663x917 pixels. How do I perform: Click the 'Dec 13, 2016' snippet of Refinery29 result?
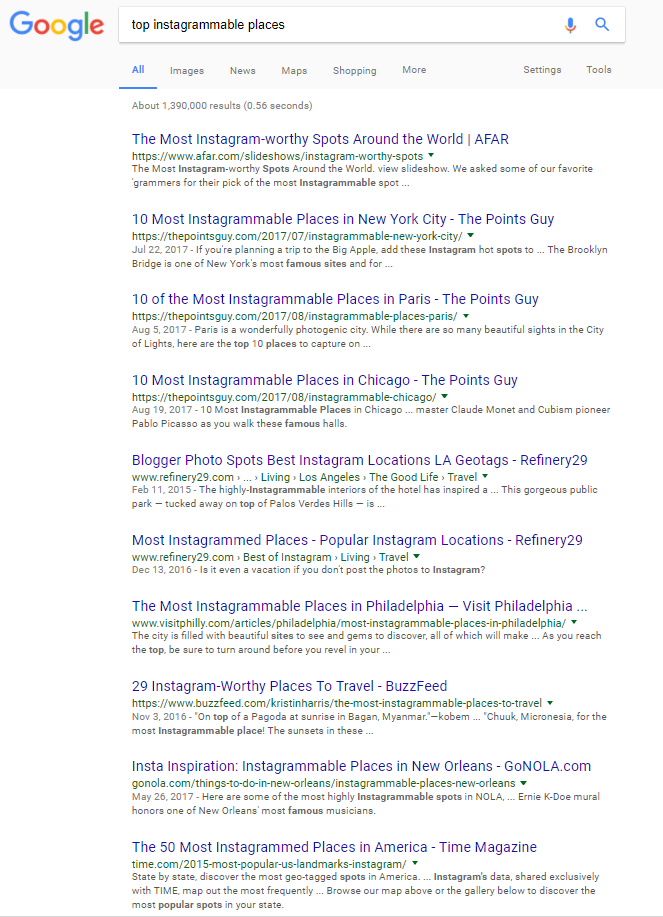pyautogui.click(x=308, y=570)
